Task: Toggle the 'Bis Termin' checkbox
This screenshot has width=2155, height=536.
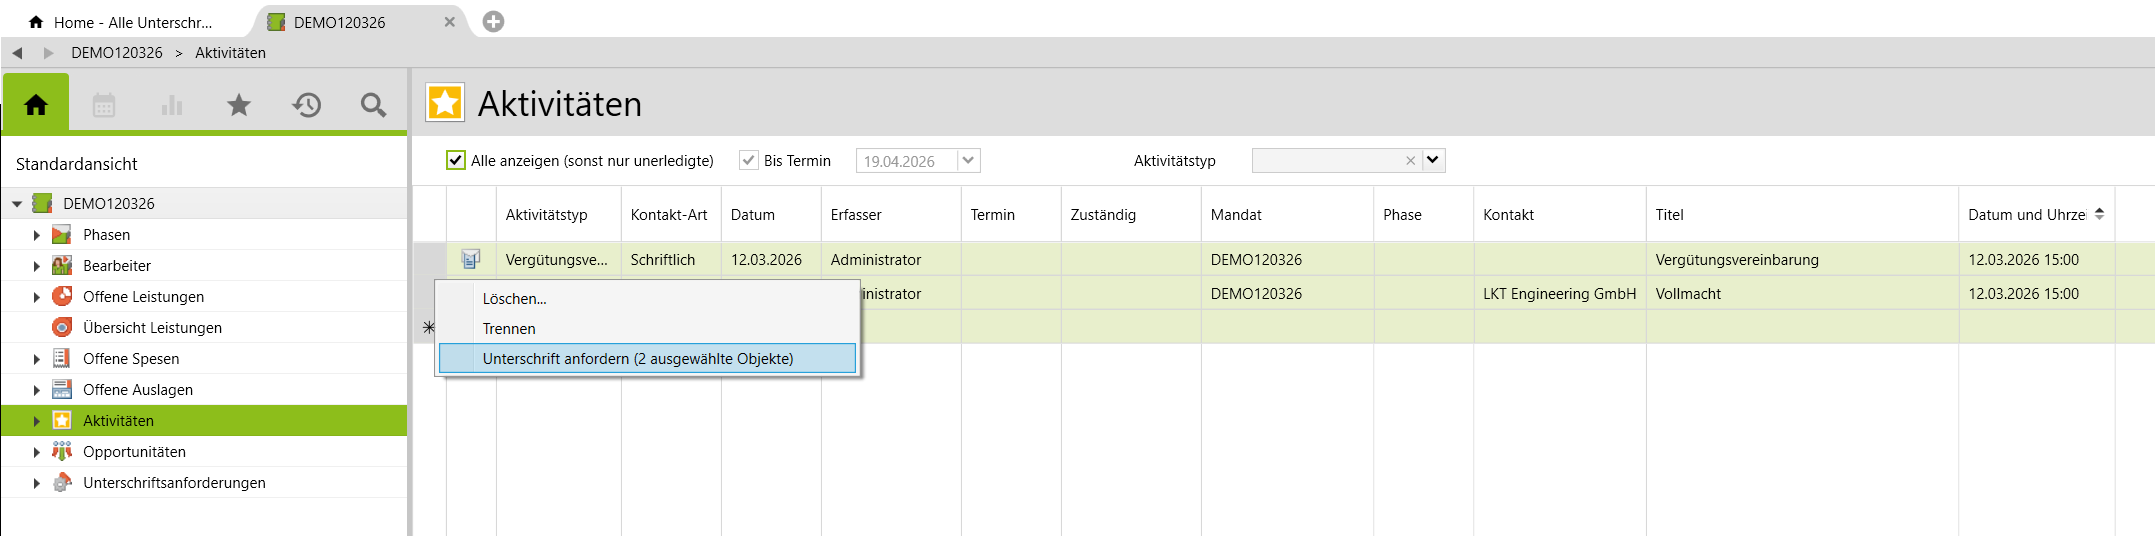Action: [x=748, y=160]
